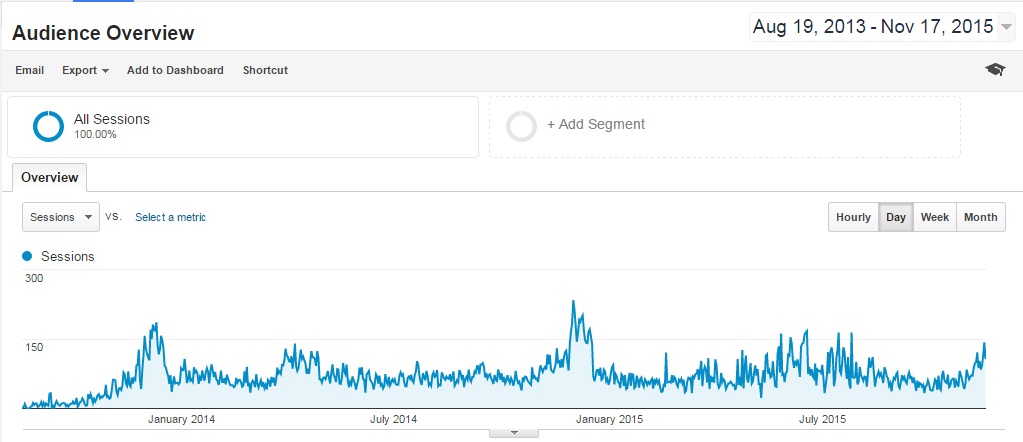Click the 100.00% segment percentage text
1023x442 pixels.
(95, 134)
